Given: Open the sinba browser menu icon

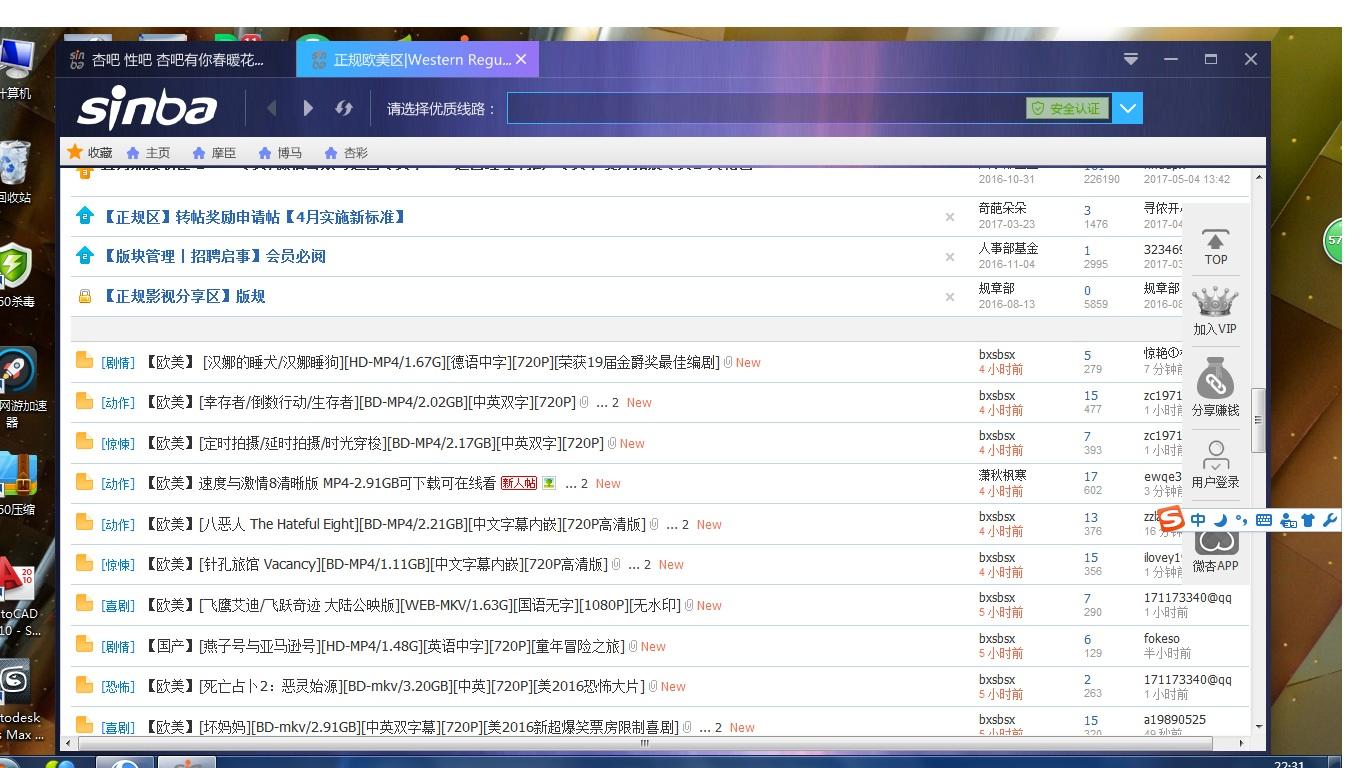Looking at the screenshot, I should click(1131, 59).
